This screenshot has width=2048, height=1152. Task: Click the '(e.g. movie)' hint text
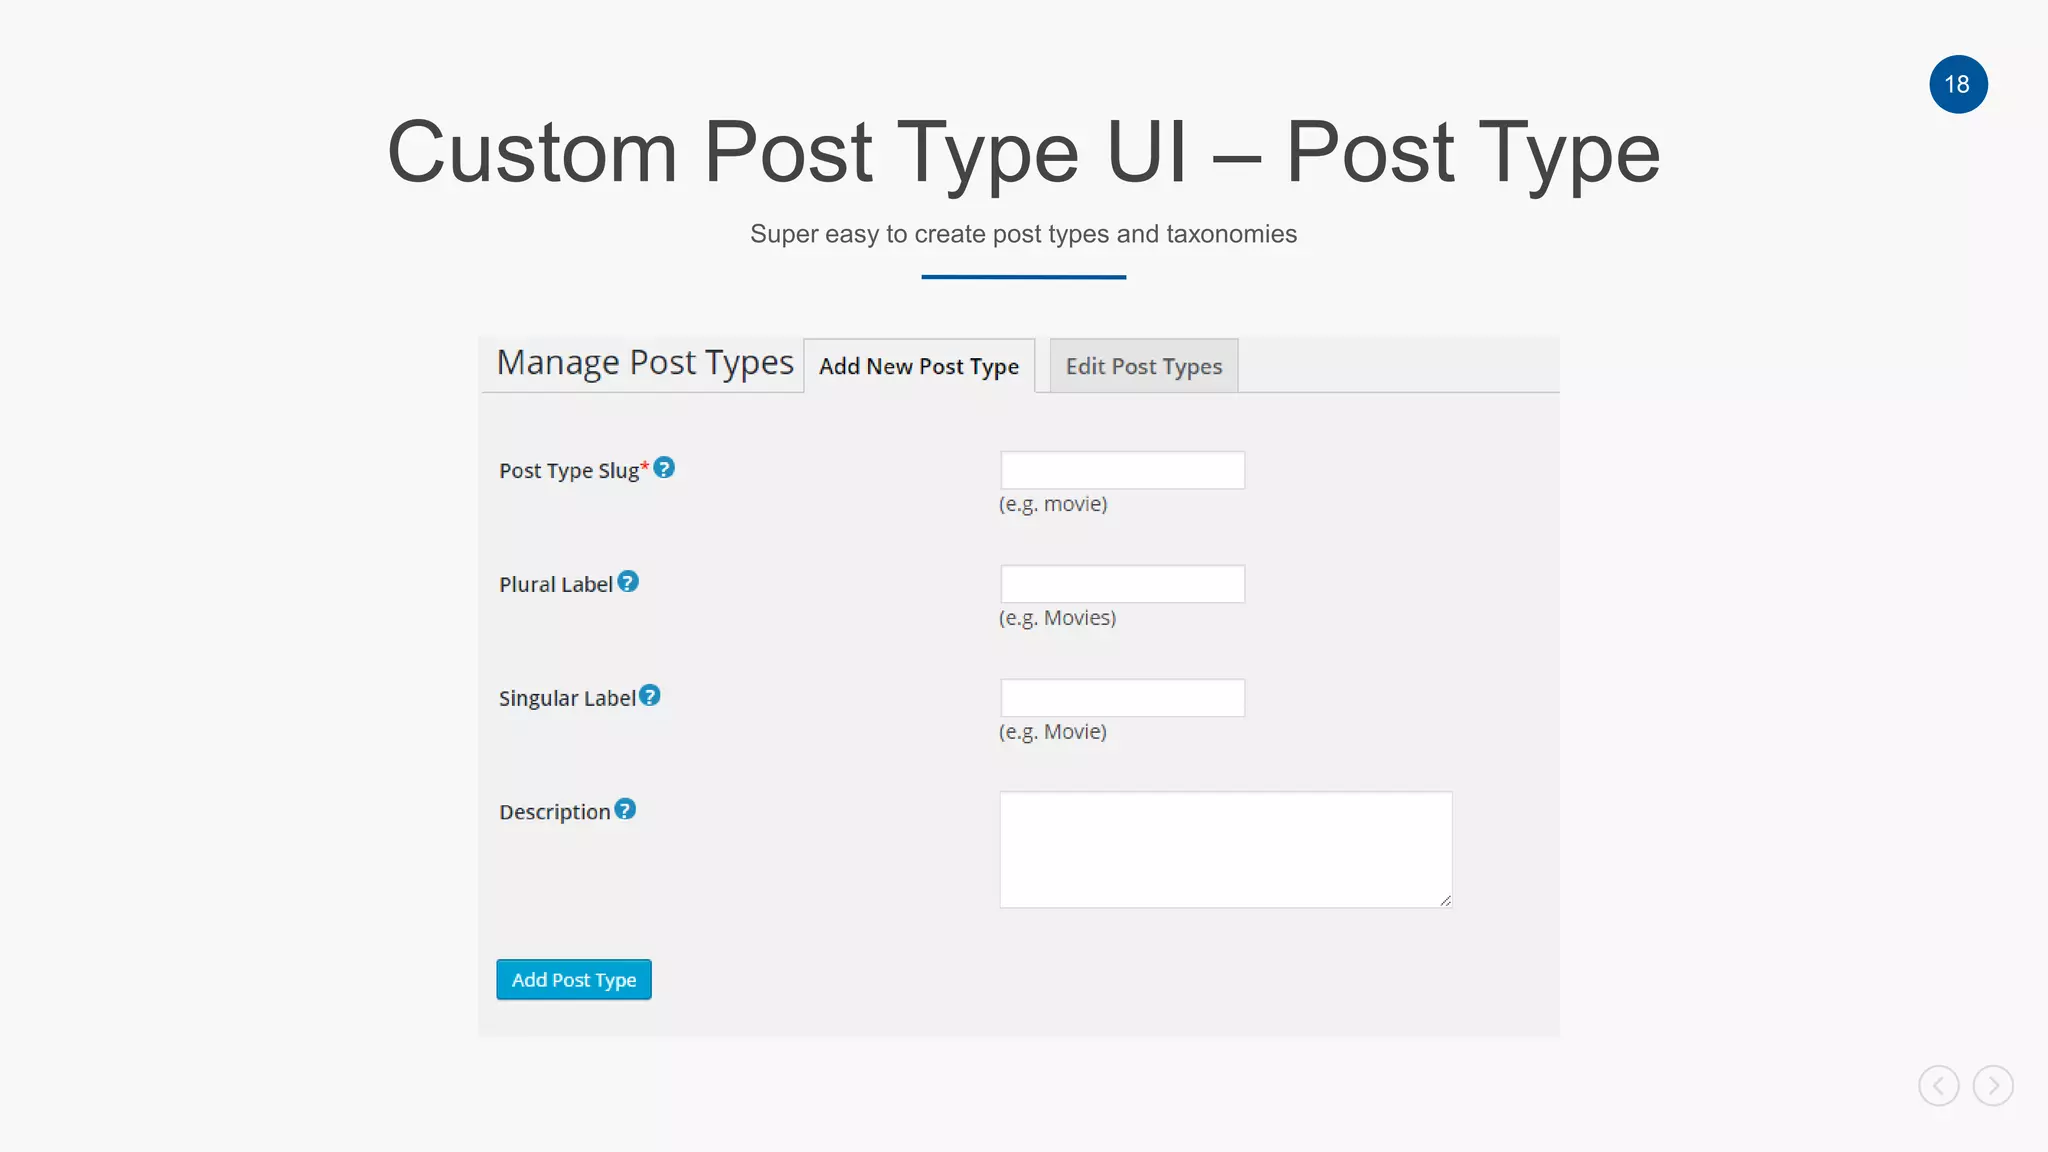pos(1053,504)
